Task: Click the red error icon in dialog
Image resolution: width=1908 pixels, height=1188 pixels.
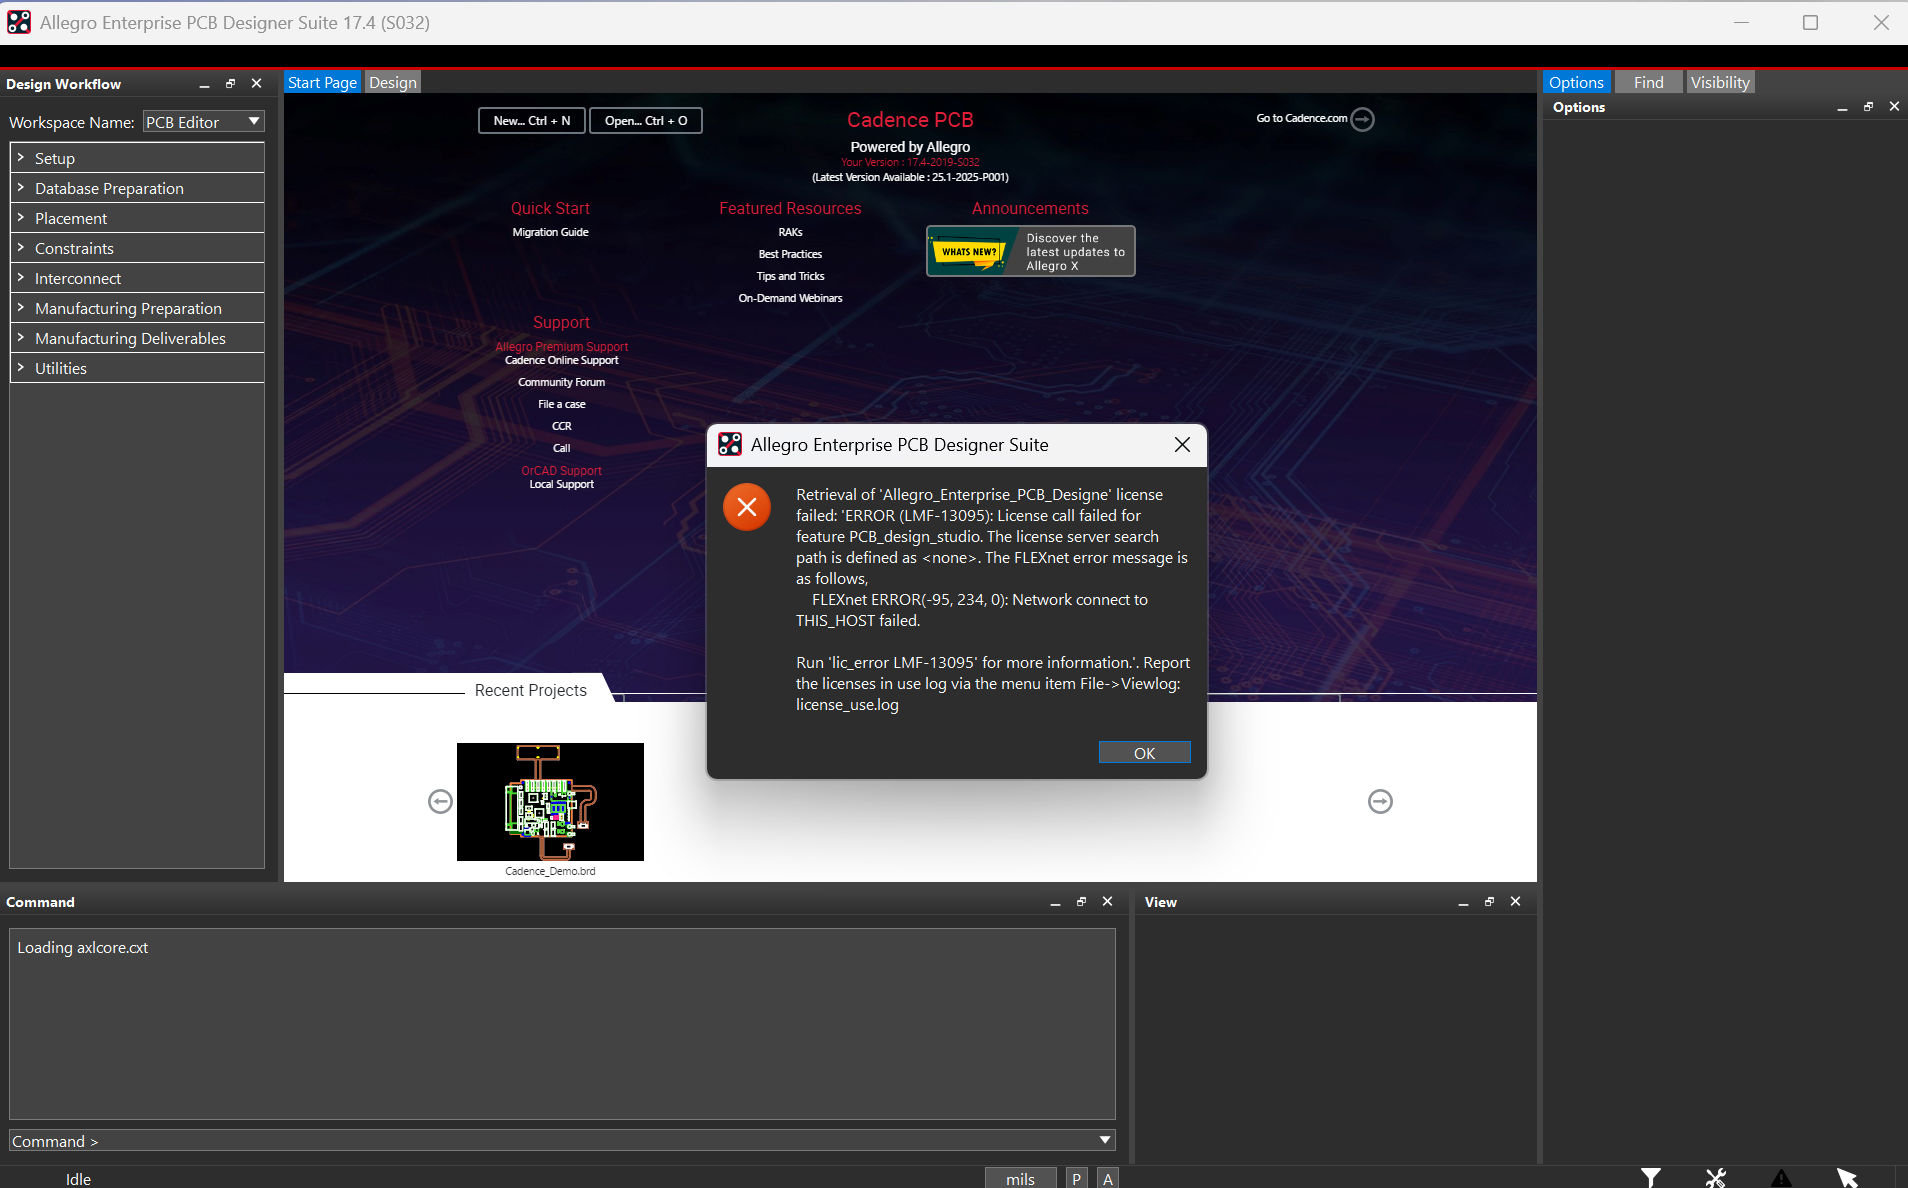Action: point(747,507)
